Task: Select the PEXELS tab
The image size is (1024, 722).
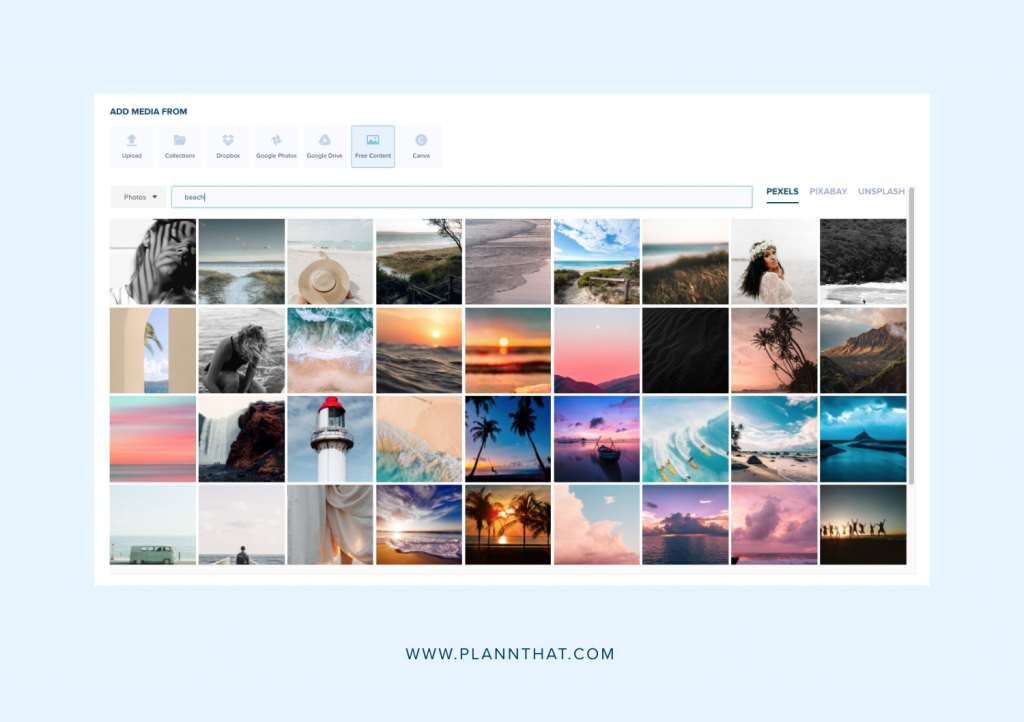Action: (x=782, y=191)
